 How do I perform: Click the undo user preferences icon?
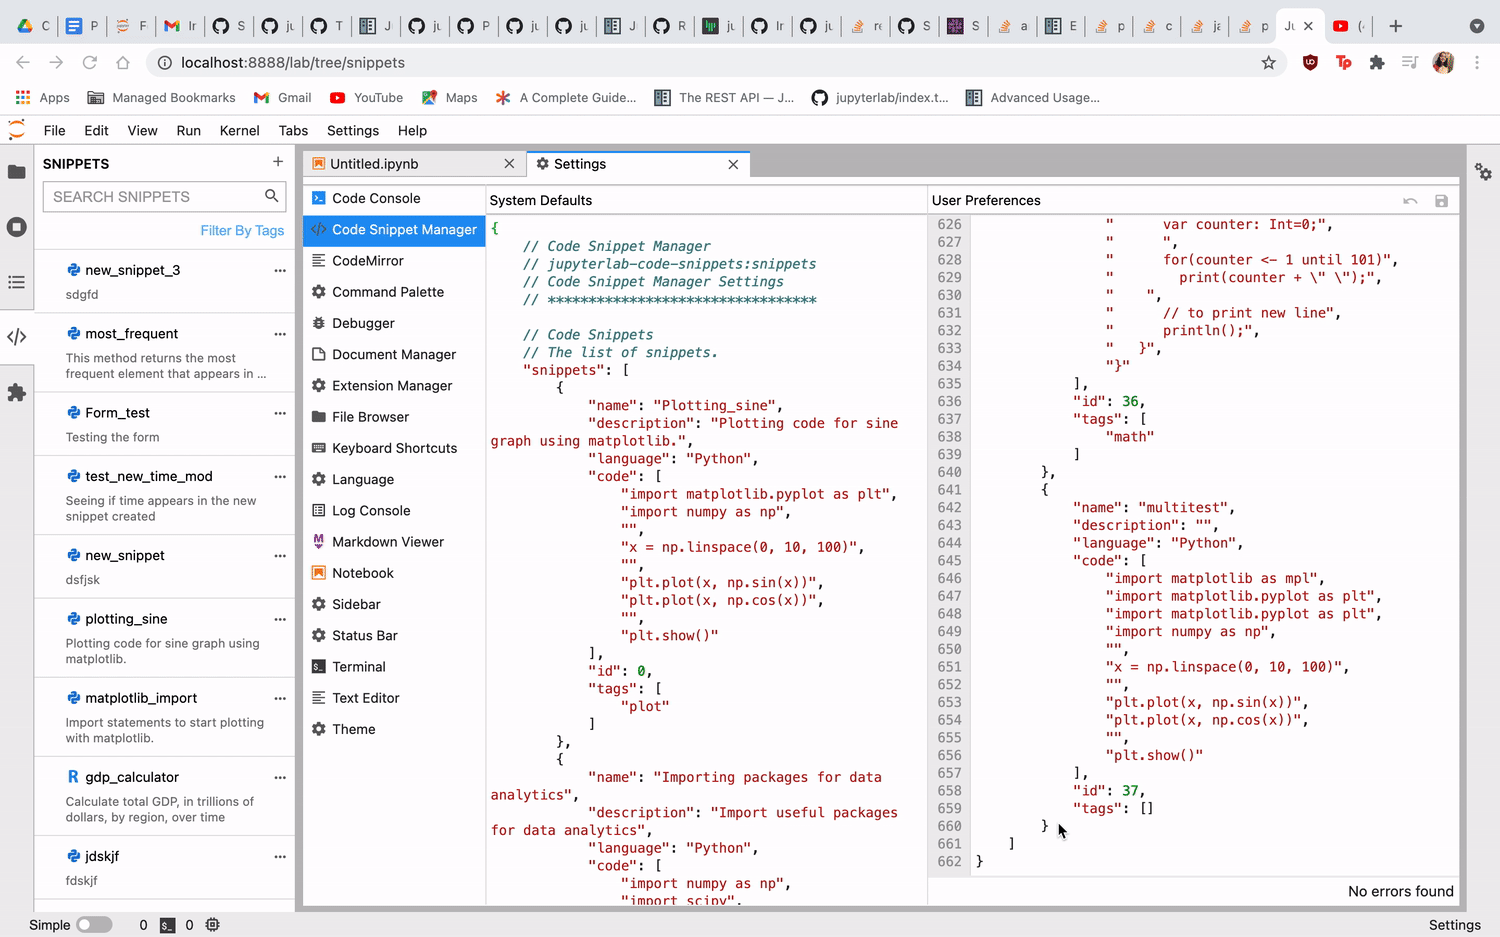pyautogui.click(x=1410, y=201)
